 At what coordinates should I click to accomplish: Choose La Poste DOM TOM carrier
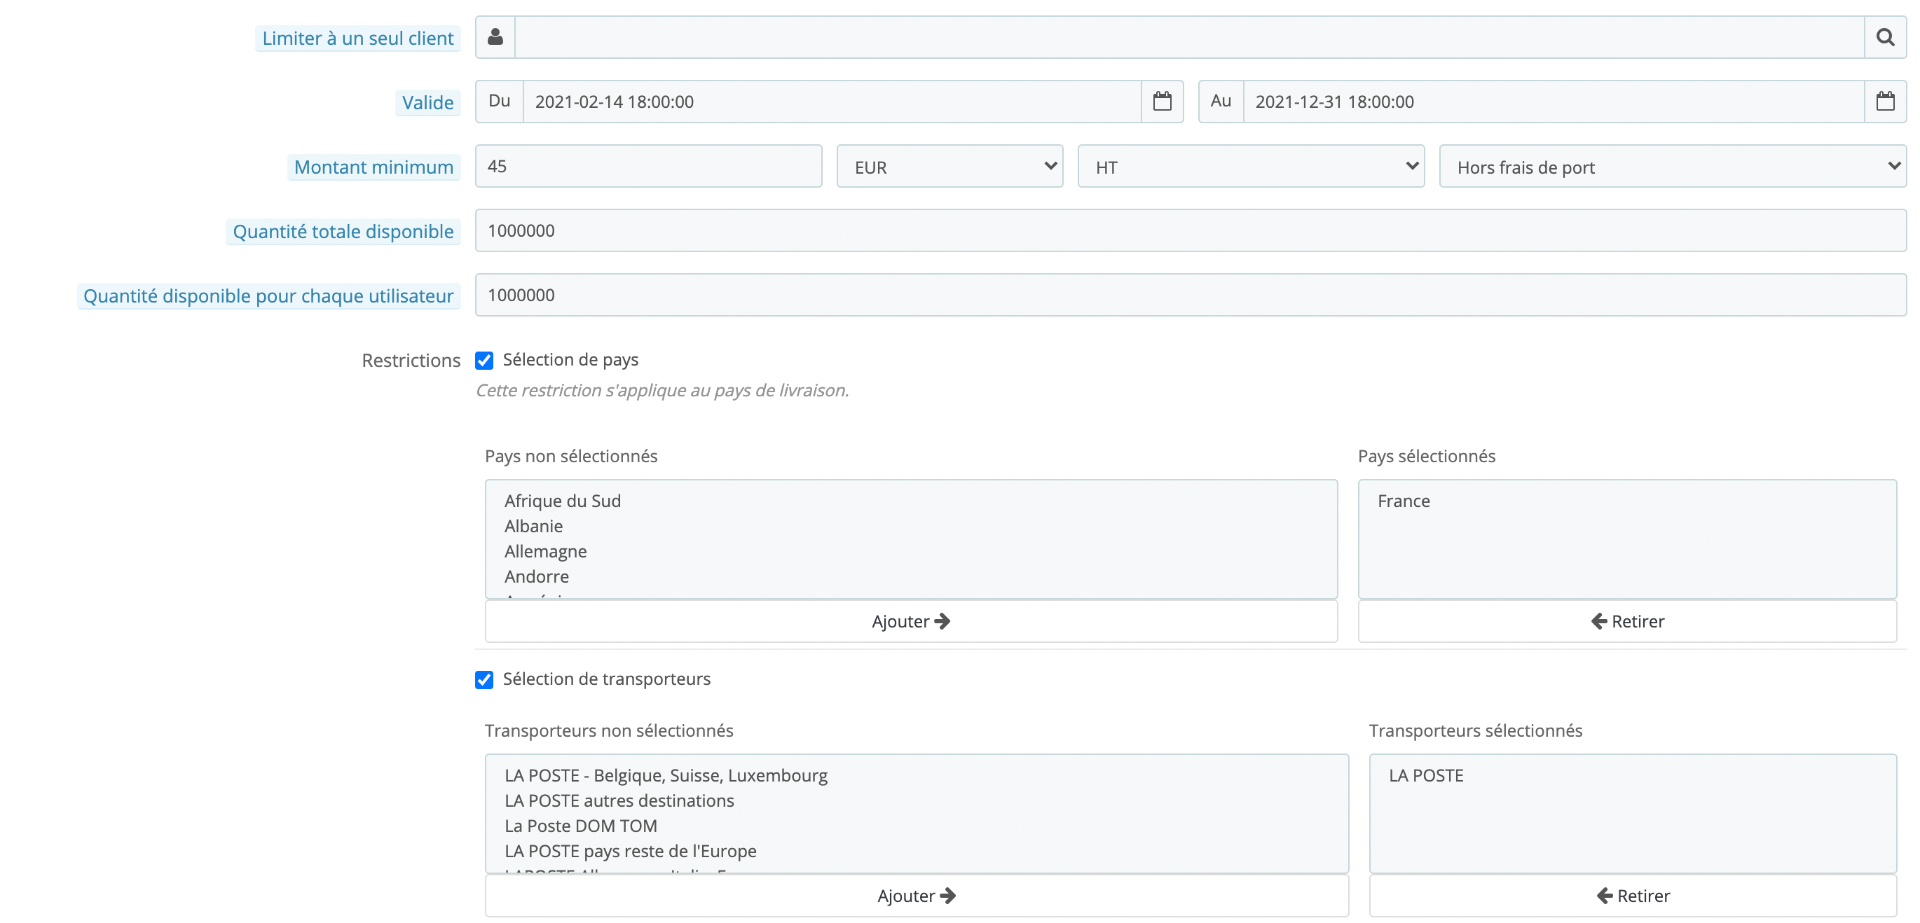[581, 827]
